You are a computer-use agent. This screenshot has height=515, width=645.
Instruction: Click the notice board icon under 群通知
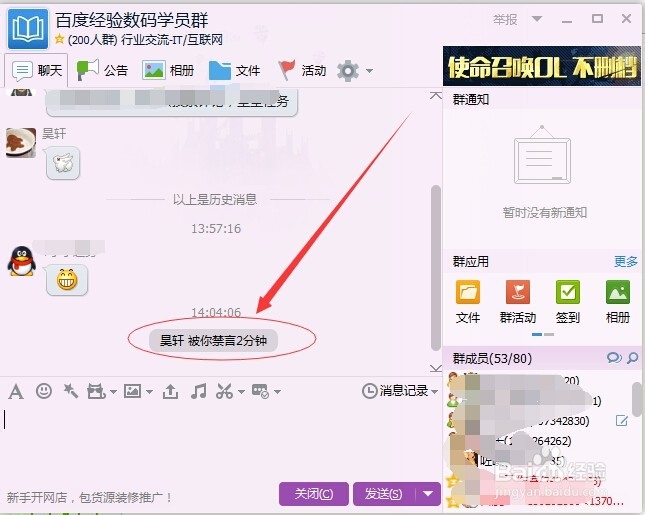(542, 155)
